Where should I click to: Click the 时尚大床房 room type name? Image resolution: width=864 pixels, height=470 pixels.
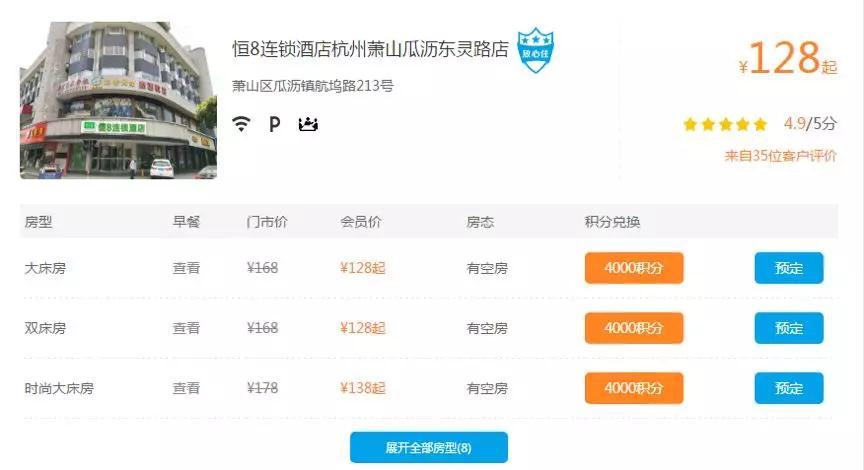point(59,388)
